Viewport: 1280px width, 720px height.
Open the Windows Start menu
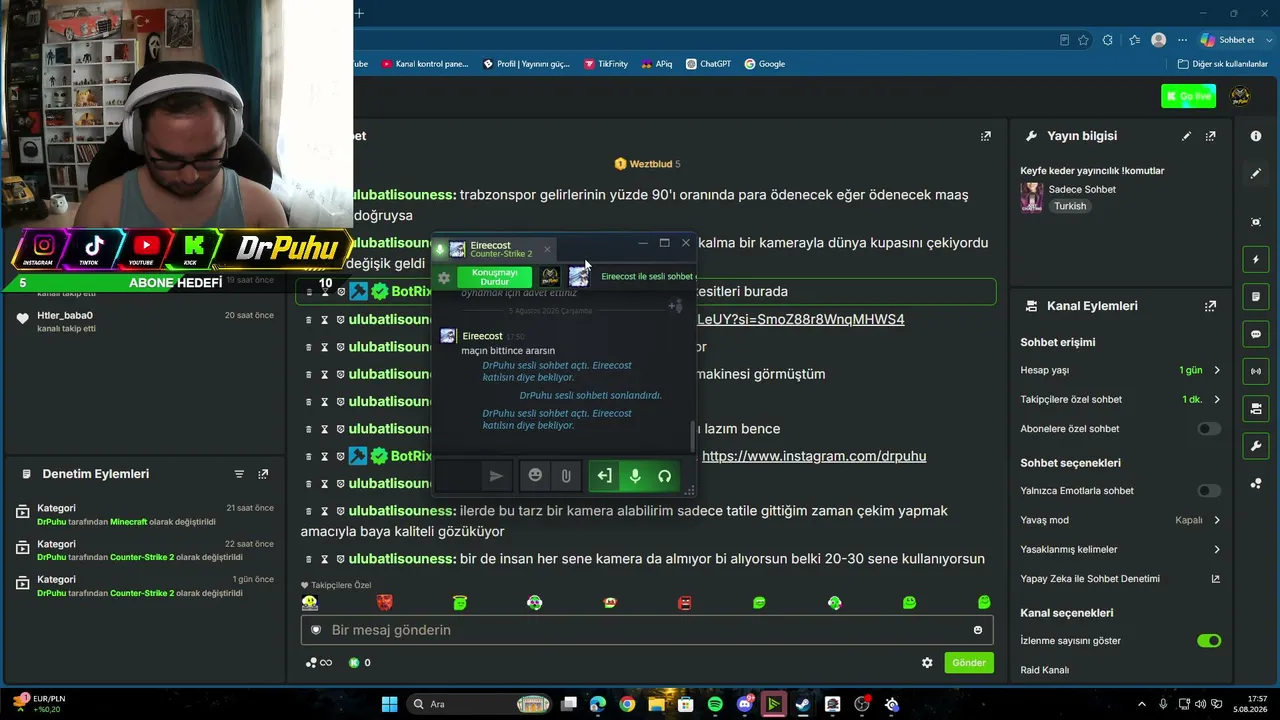pos(389,704)
